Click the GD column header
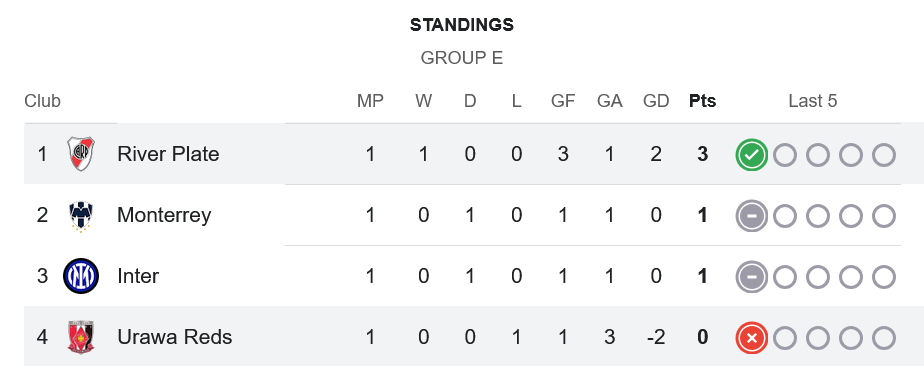This screenshot has height=384, width=924. pos(656,101)
